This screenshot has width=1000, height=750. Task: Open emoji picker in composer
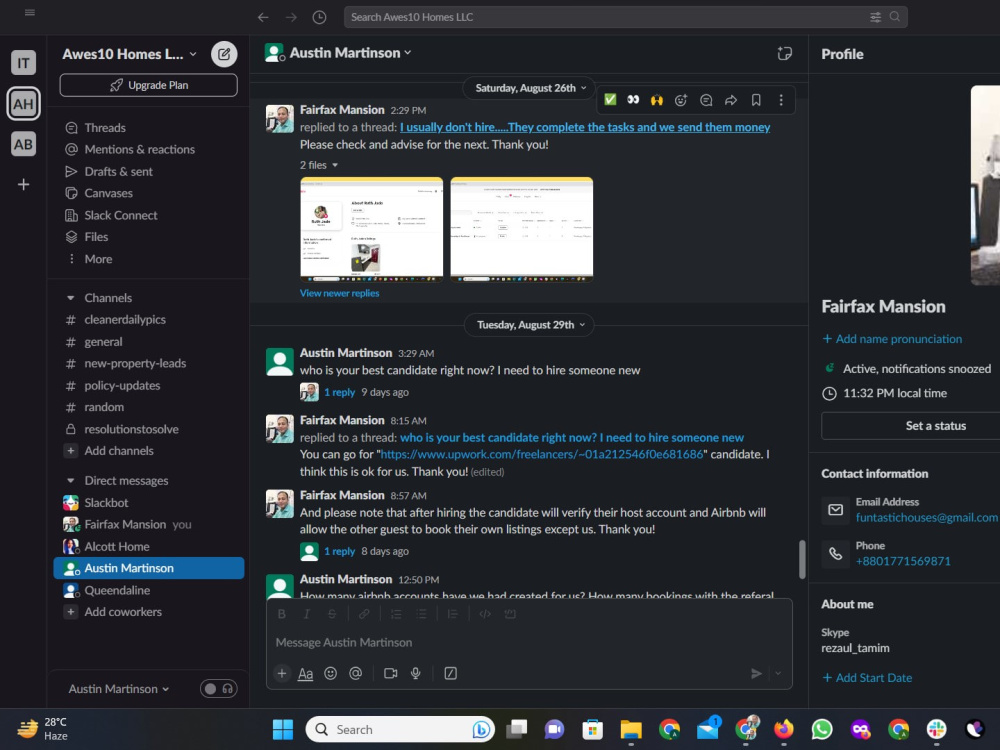point(330,673)
